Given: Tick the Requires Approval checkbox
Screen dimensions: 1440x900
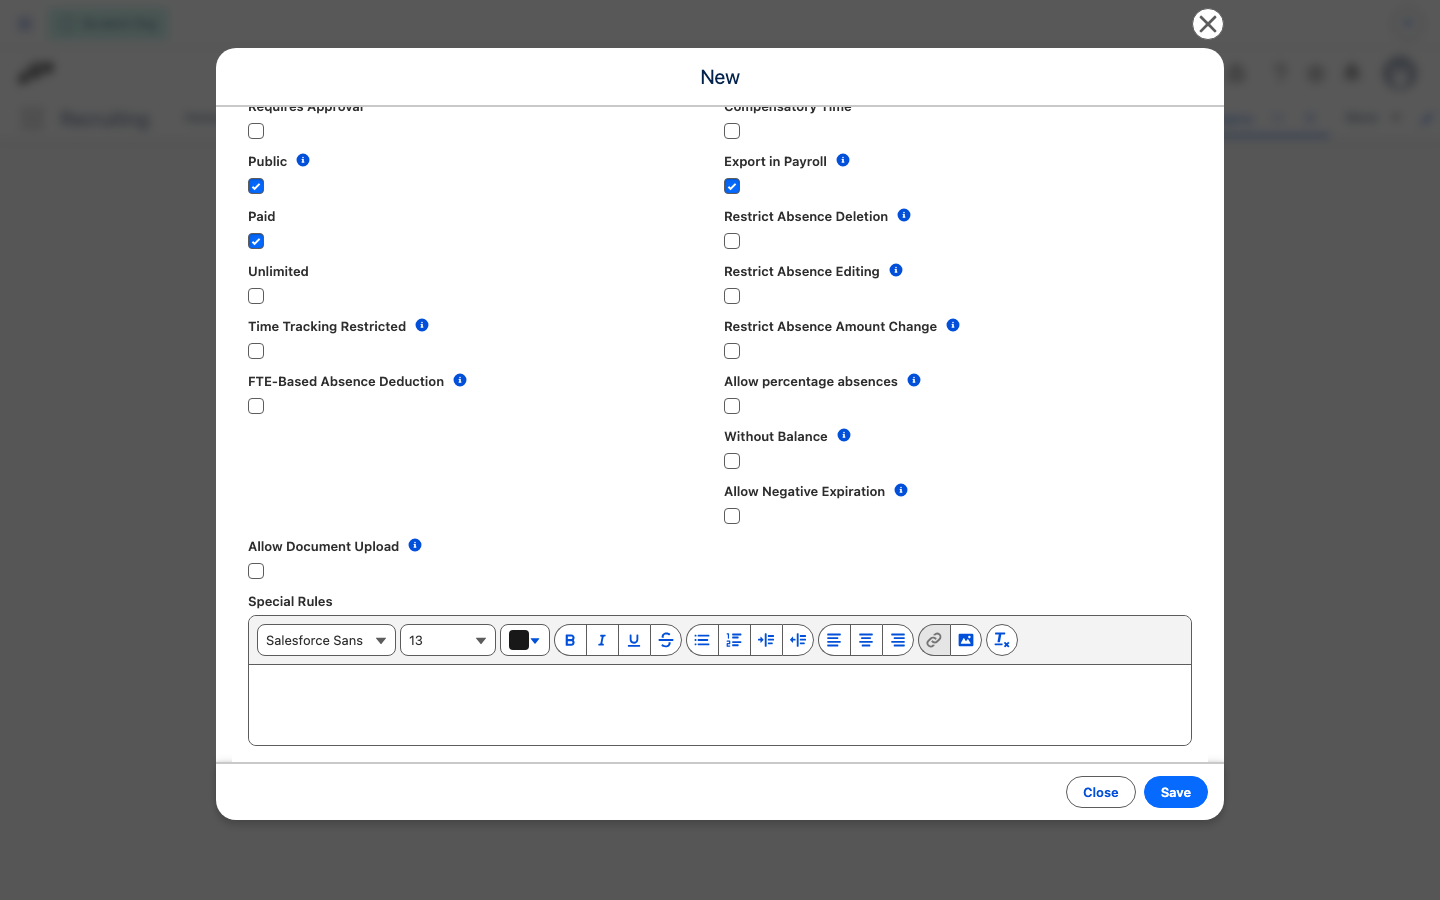Looking at the screenshot, I should pos(256,131).
